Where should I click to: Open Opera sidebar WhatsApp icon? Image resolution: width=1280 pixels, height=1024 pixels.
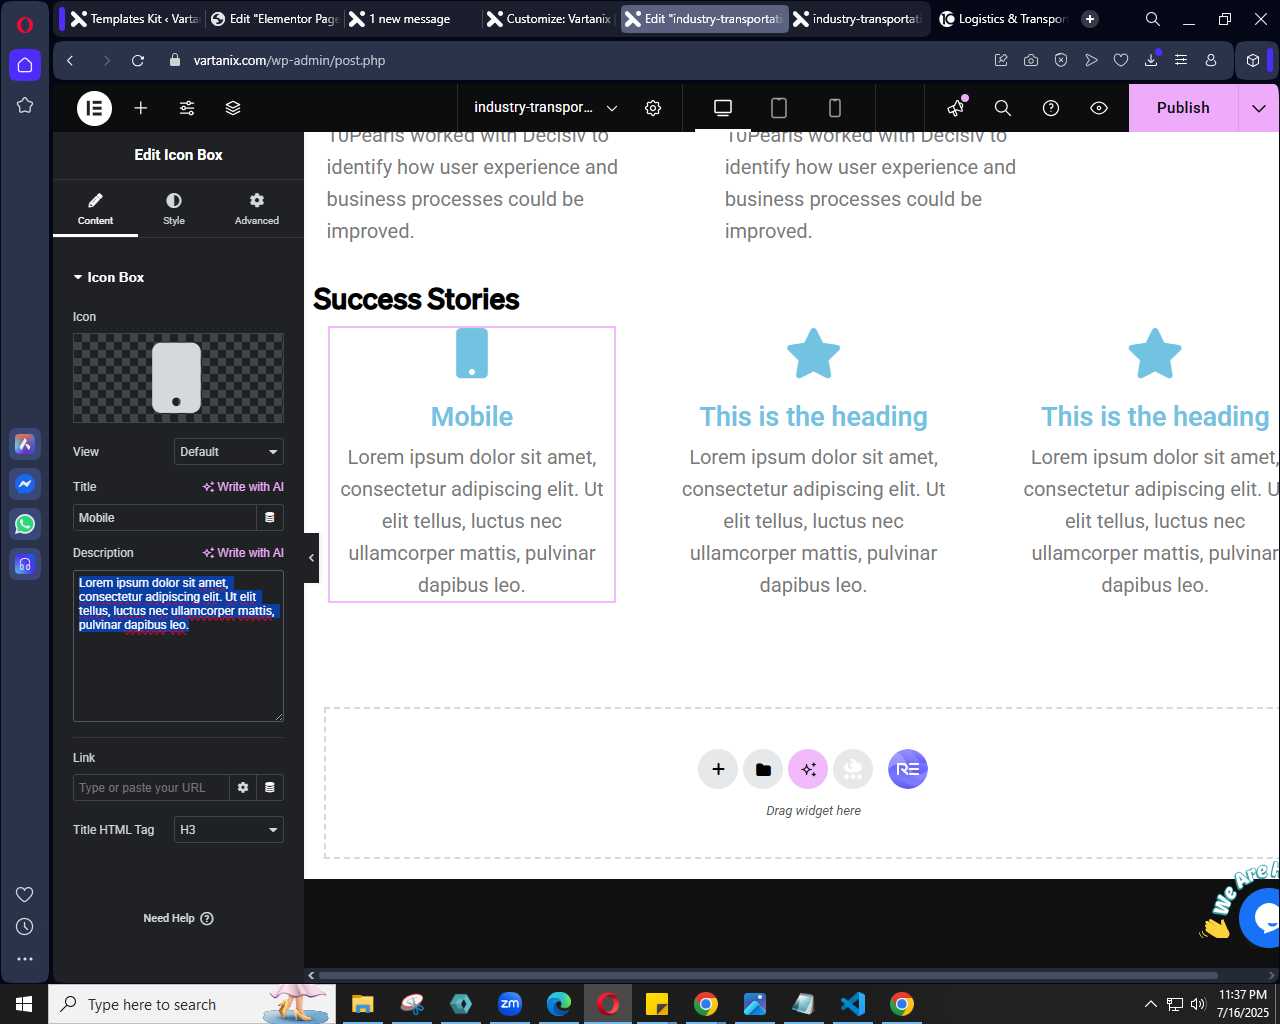(x=25, y=524)
